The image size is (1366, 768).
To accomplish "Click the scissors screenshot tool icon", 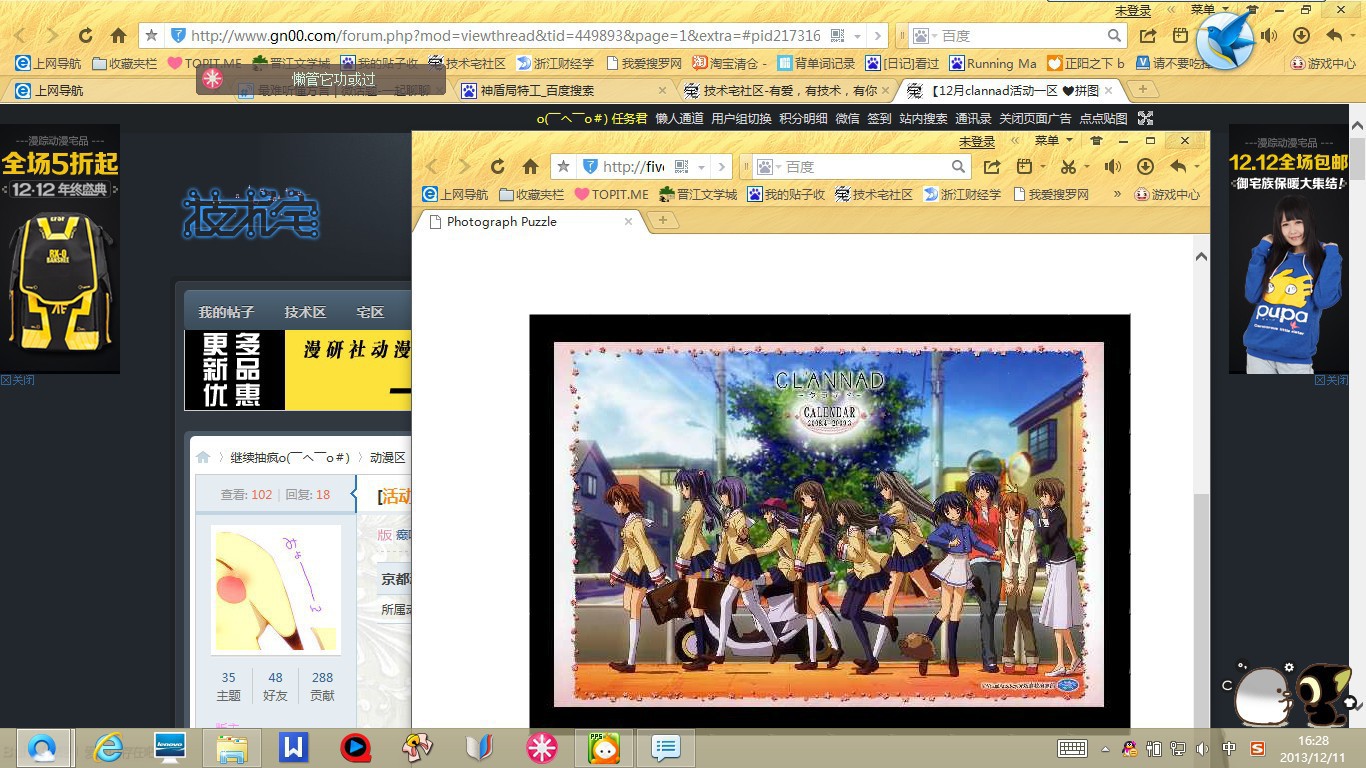I will [1069, 167].
